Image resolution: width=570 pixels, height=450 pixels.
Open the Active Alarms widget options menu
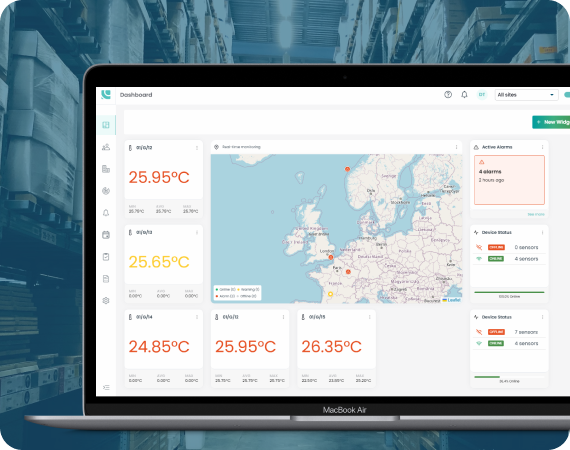point(542,147)
